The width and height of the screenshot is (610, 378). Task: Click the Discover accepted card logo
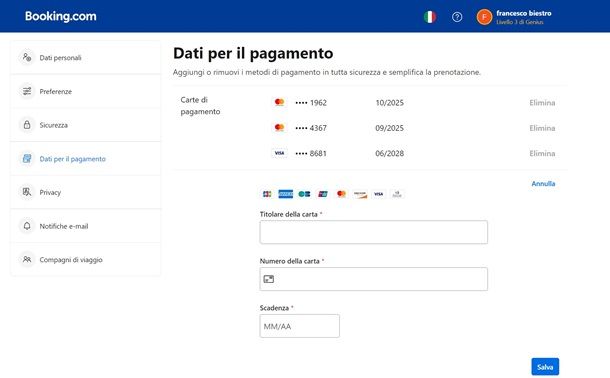point(360,194)
